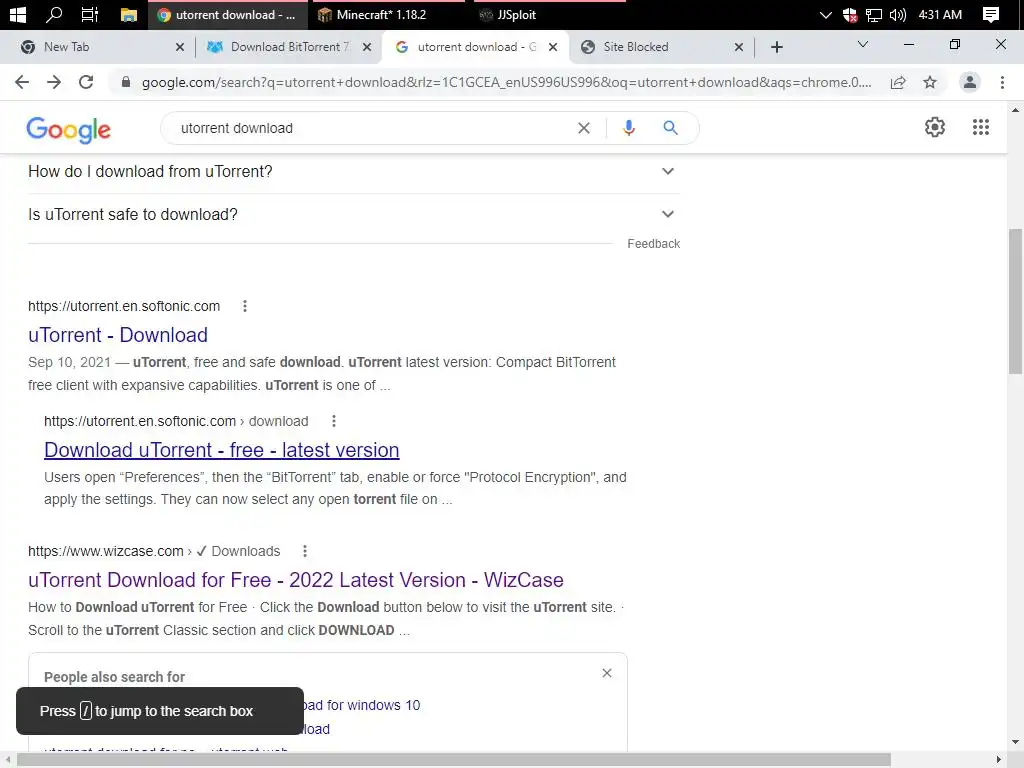
Task: Open File Explorer from the taskbar
Action: point(129,15)
